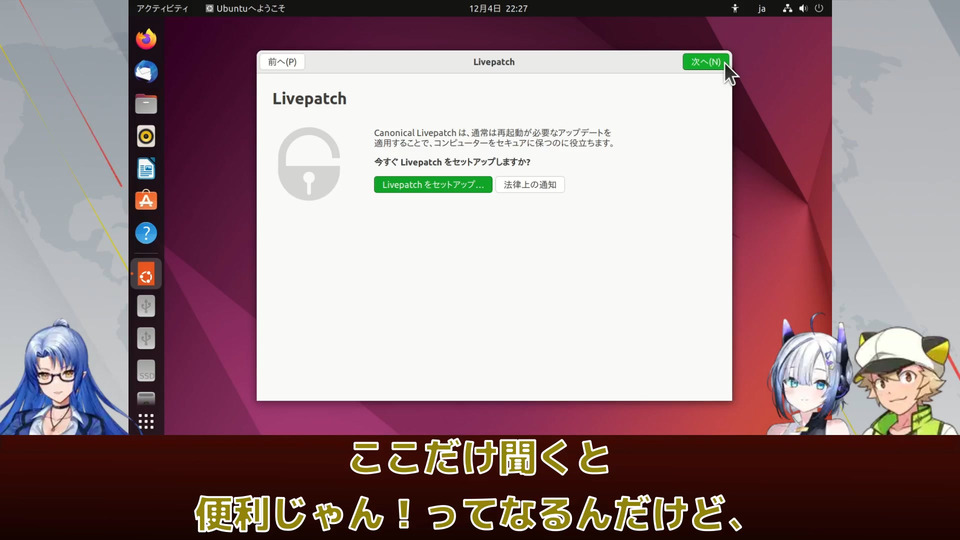Click the 今すぐ Livepatch をセットアップしますか? text
This screenshot has width=960, height=540.
pos(452,162)
